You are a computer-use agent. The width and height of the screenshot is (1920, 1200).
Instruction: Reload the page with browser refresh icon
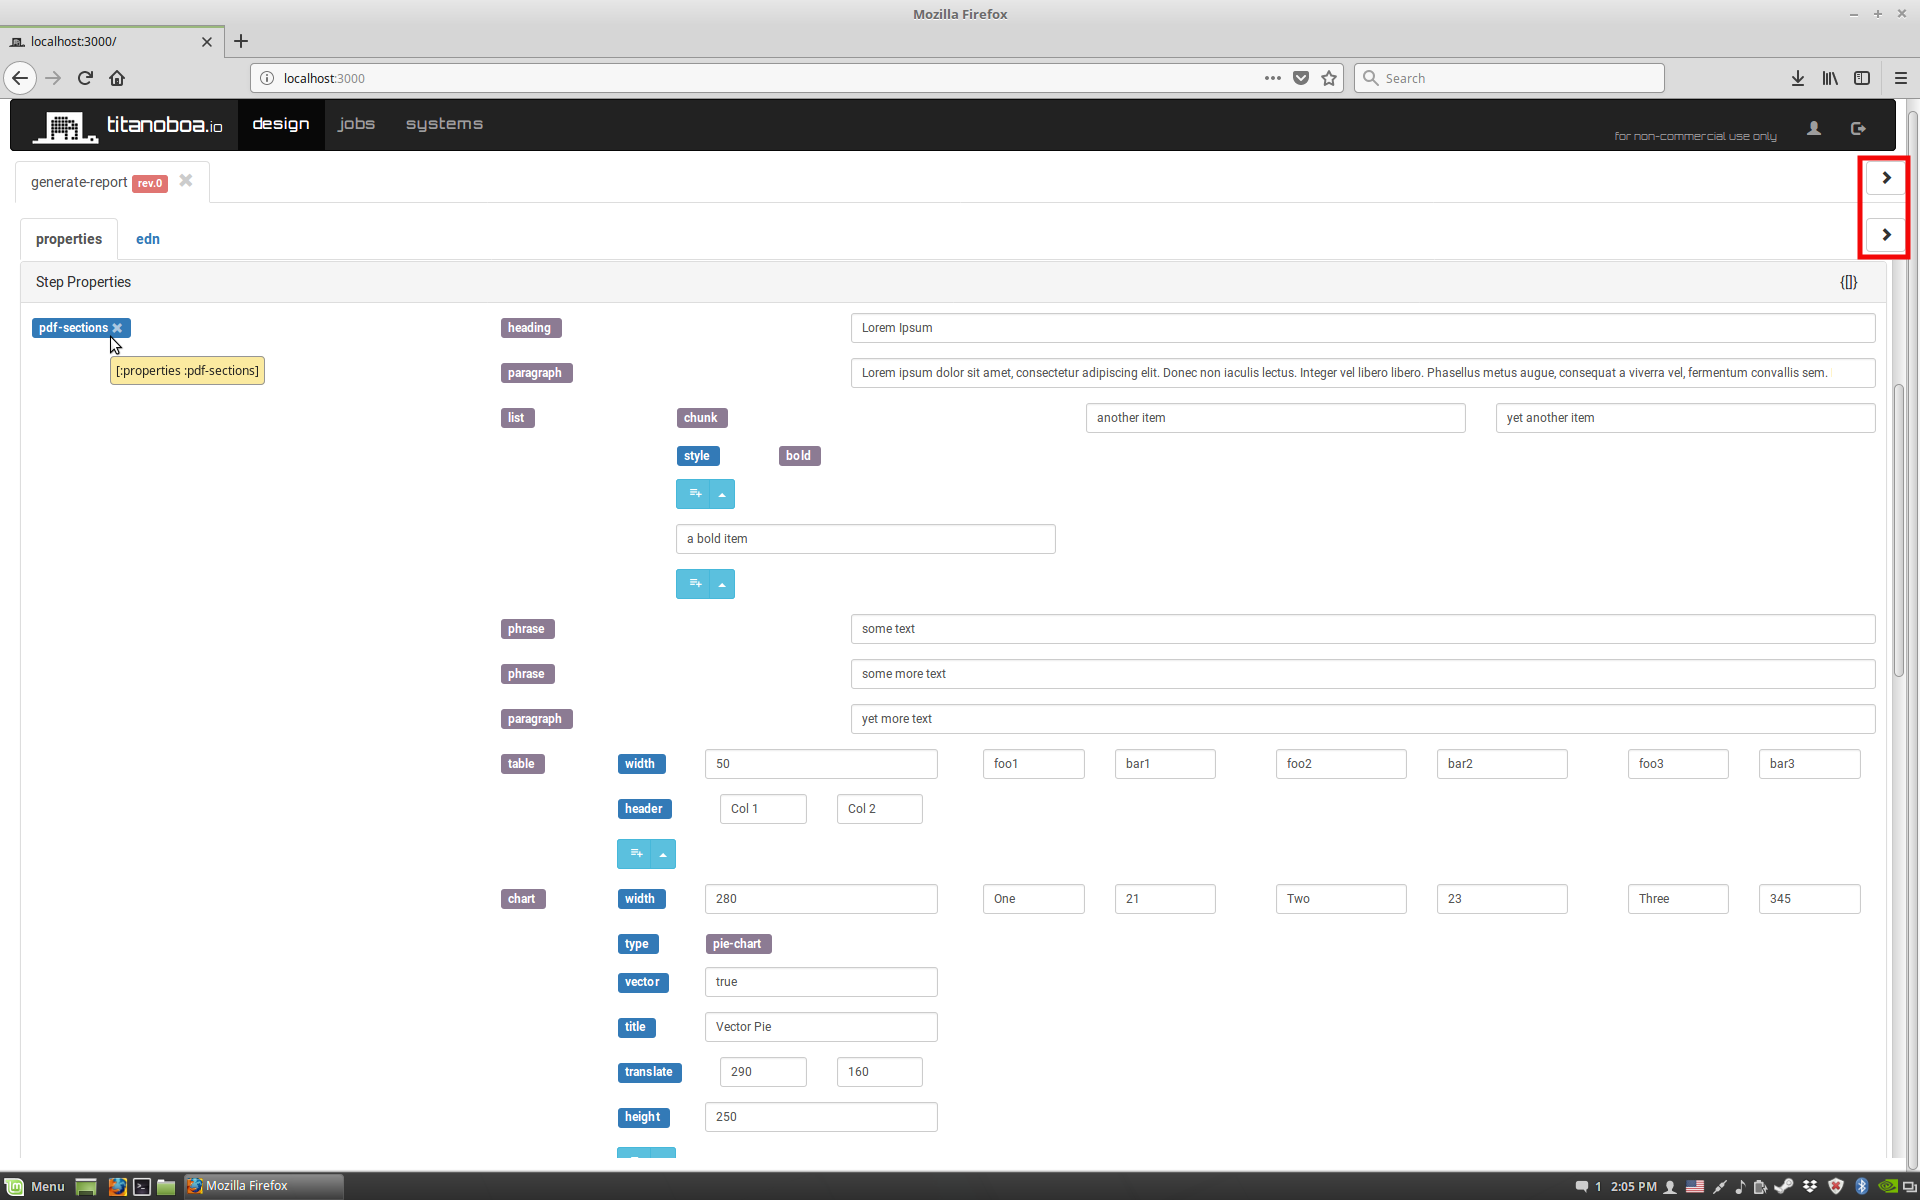85,78
